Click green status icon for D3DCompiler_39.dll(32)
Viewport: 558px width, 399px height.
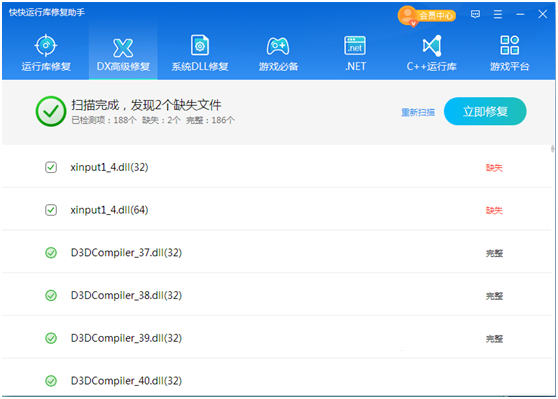coord(51,338)
